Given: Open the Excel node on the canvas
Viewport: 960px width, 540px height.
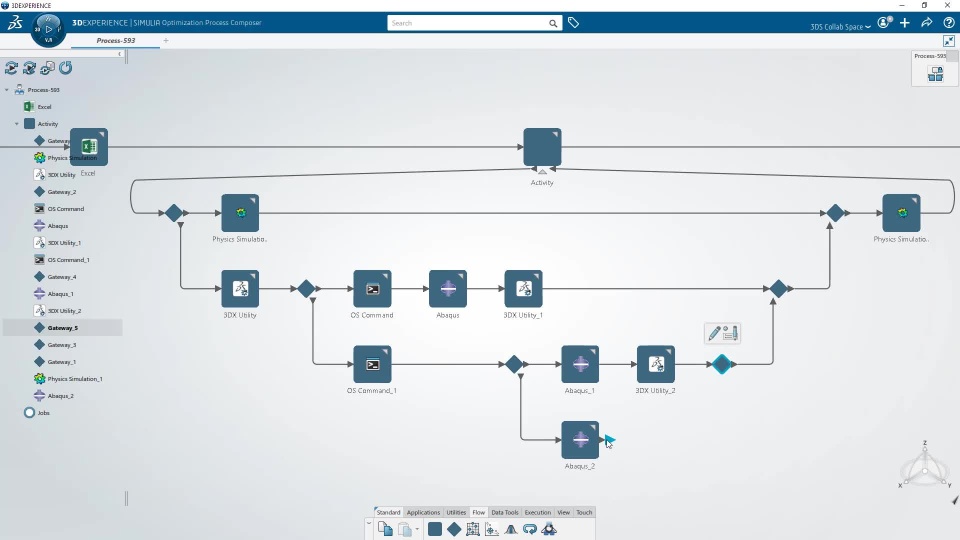Looking at the screenshot, I should tap(89, 147).
